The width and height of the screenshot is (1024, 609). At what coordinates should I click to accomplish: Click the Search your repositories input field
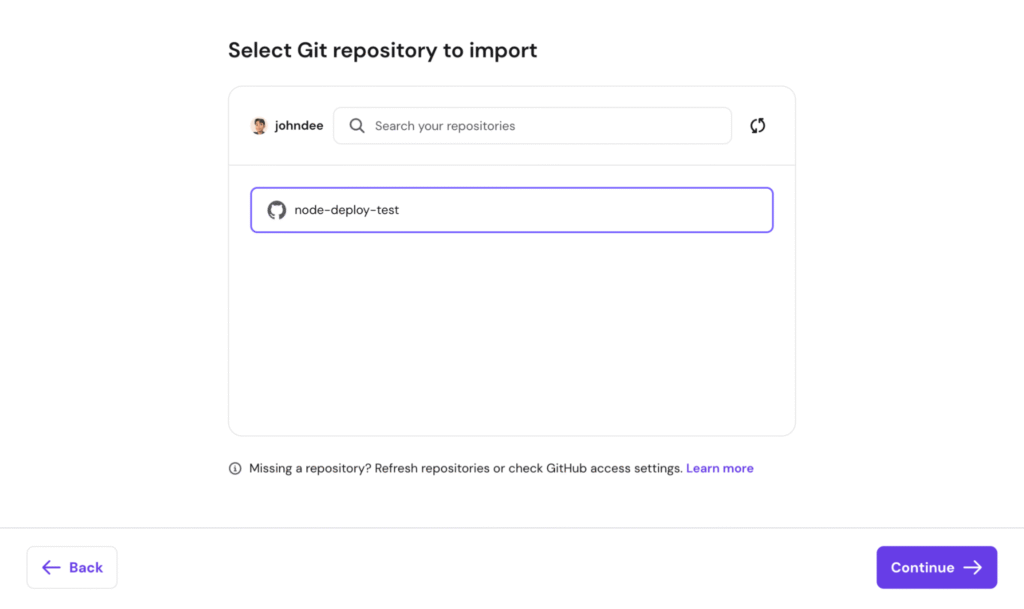tap(532, 125)
